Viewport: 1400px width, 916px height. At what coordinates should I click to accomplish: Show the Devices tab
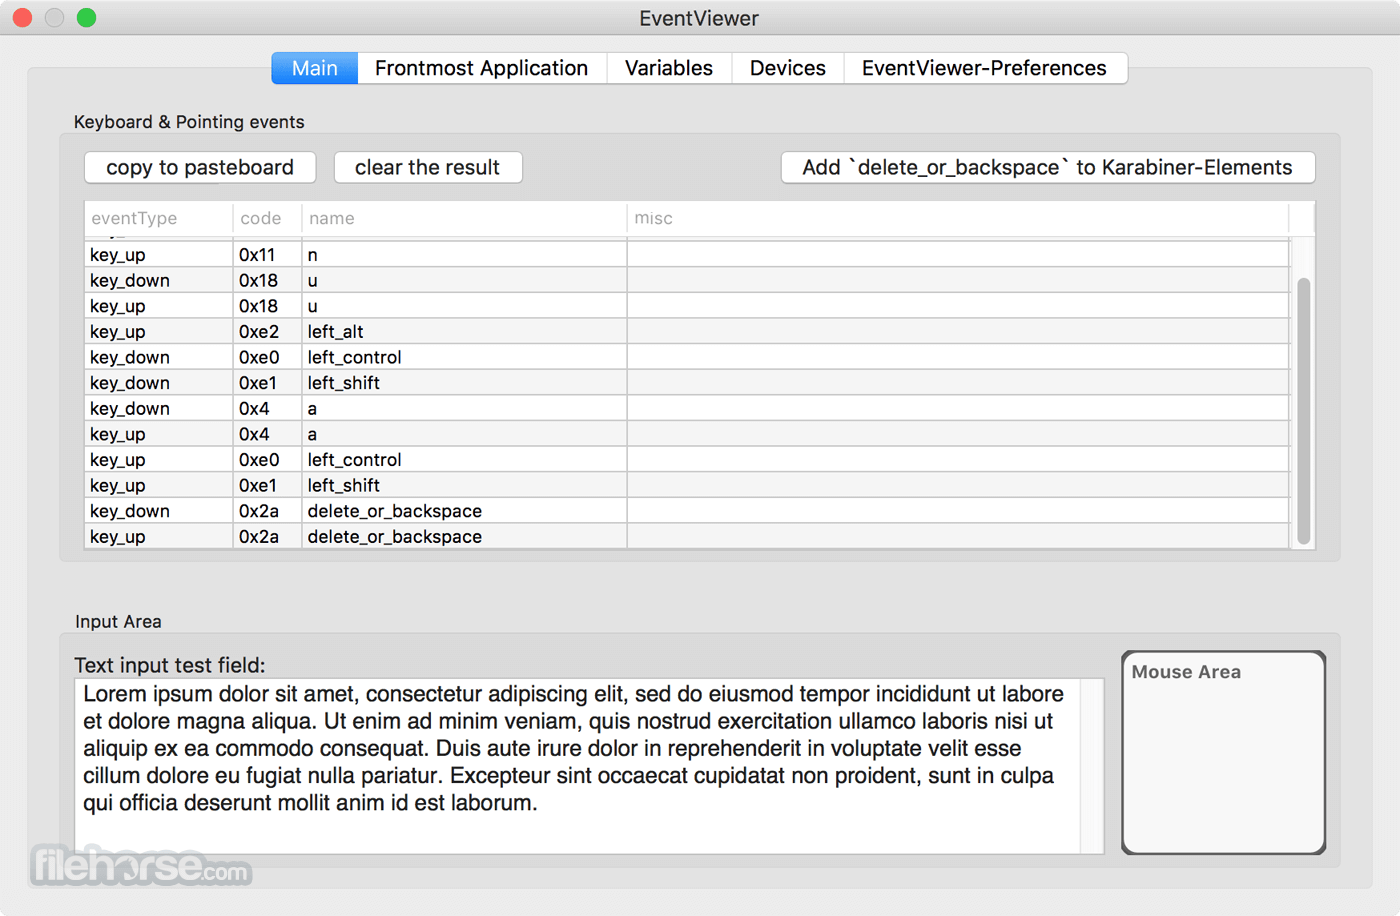(788, 68)
